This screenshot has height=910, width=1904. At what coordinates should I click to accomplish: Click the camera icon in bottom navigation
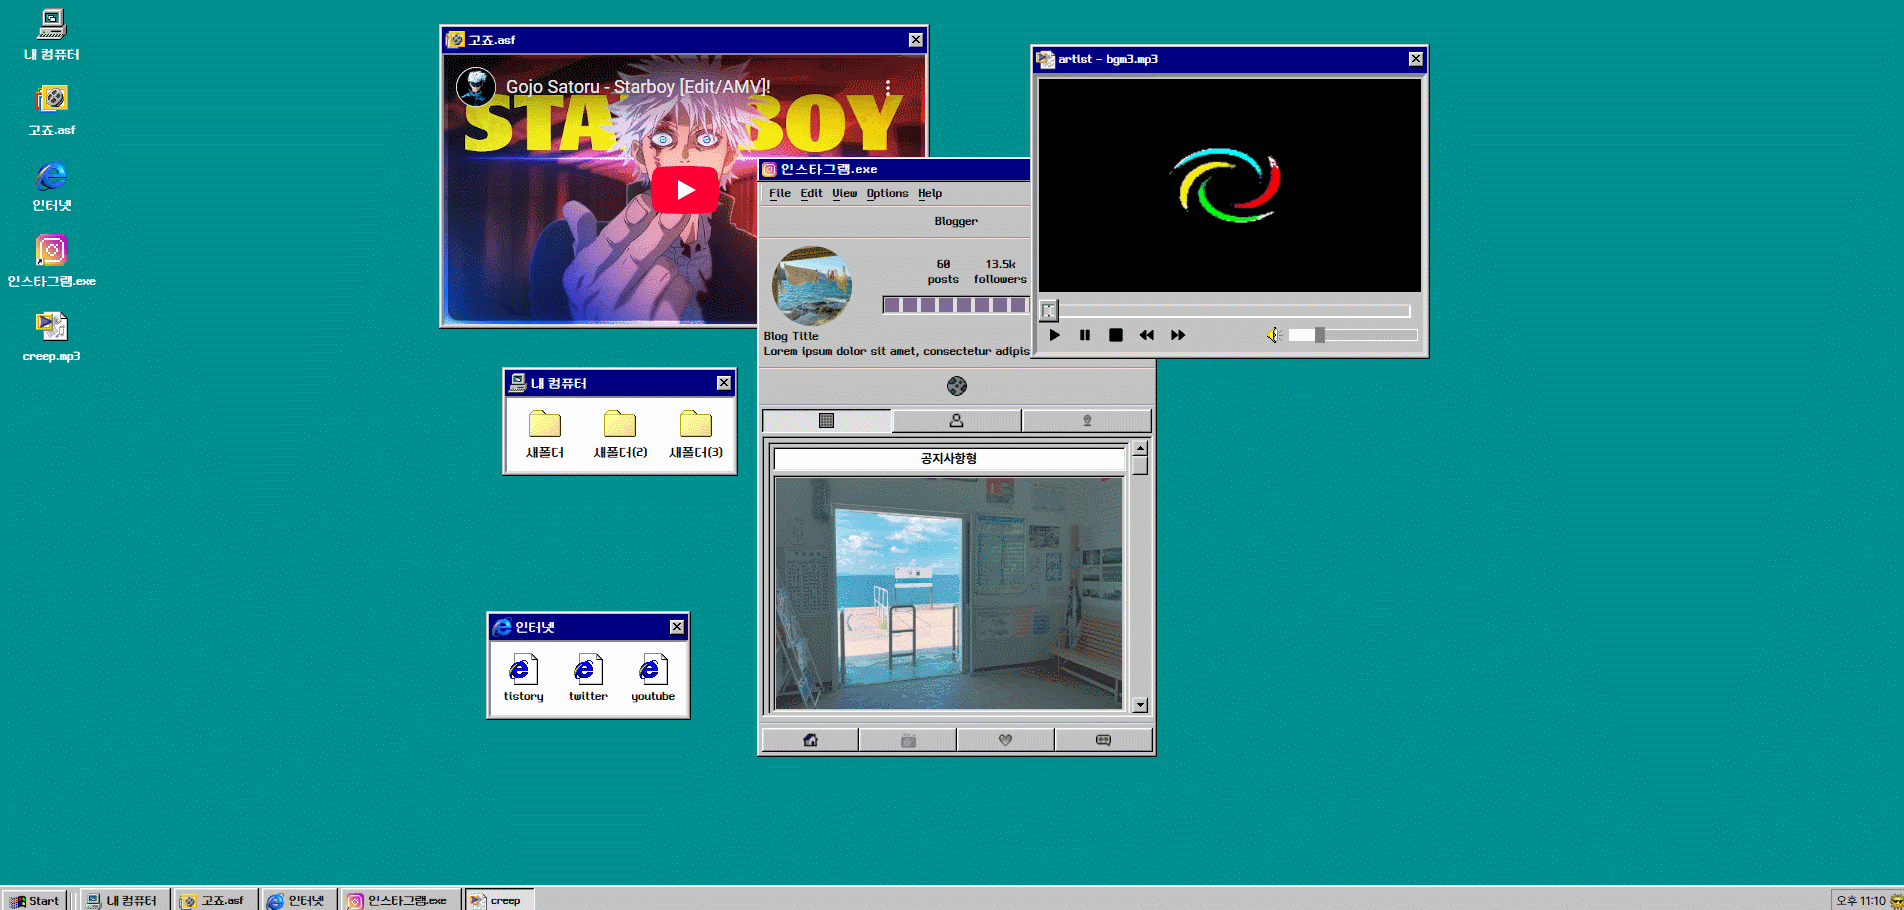click(908, 740)
